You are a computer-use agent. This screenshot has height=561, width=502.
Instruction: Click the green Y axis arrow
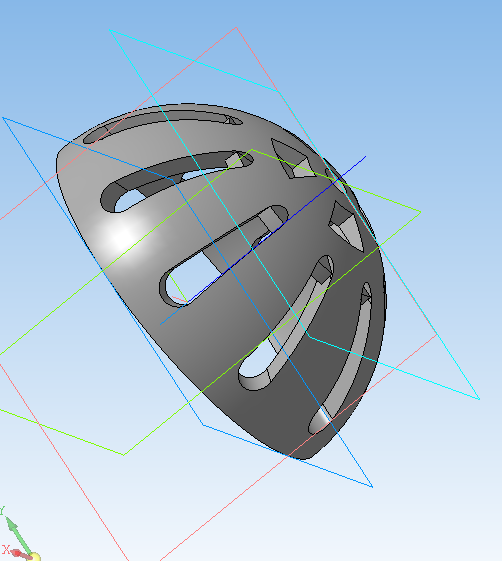[x=17, y=534]
